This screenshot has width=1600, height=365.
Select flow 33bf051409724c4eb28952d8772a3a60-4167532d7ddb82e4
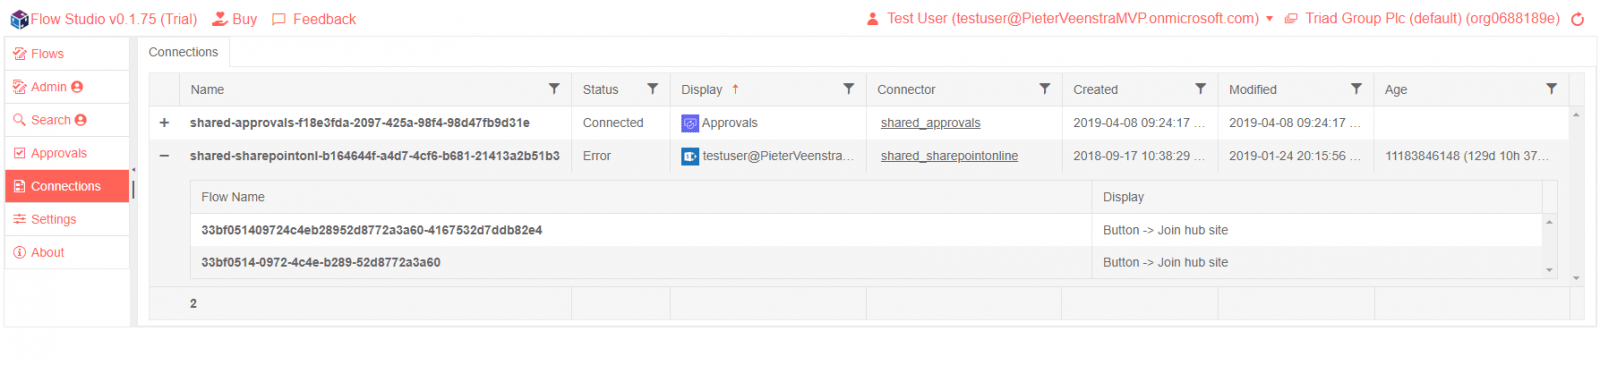point(371,230)
